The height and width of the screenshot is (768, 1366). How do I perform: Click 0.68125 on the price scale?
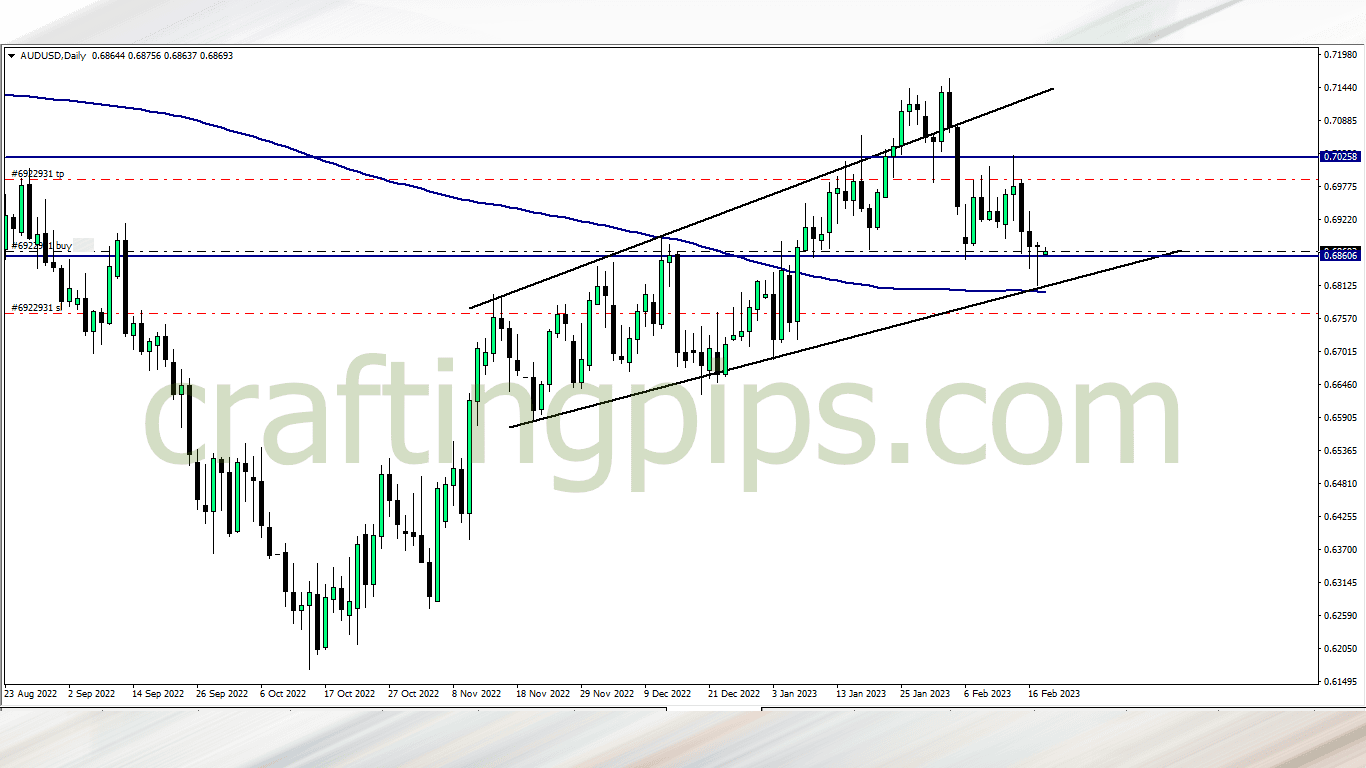(x=1340, y=285)
